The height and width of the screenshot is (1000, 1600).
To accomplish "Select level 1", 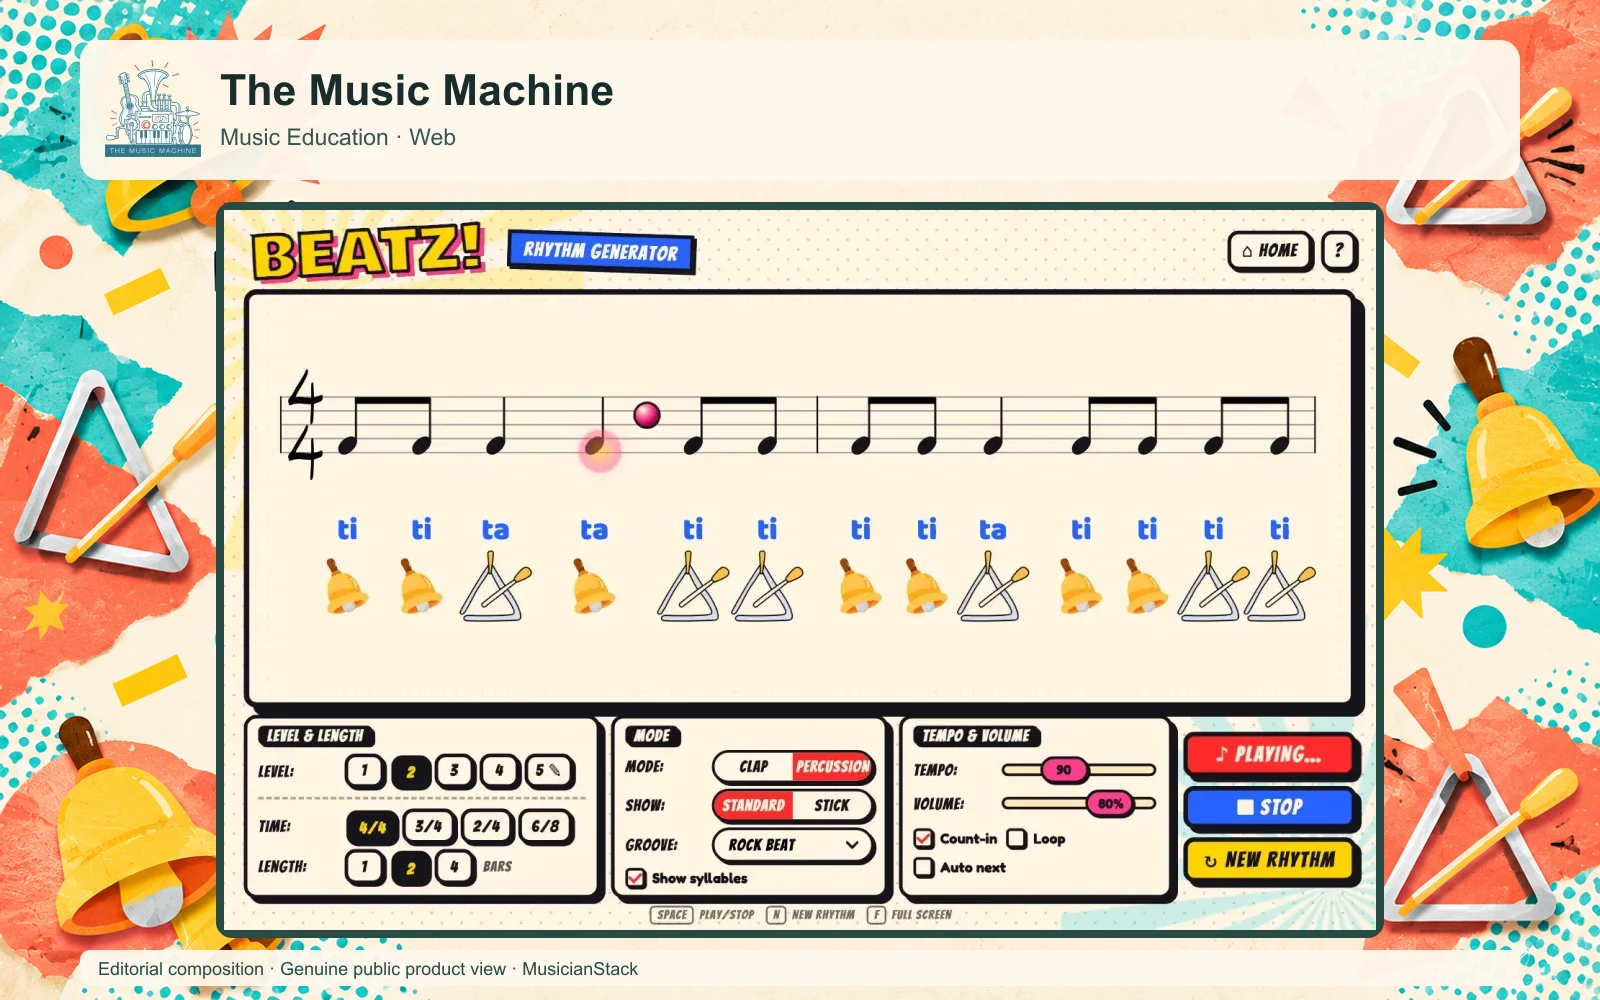I will point(365,771).
